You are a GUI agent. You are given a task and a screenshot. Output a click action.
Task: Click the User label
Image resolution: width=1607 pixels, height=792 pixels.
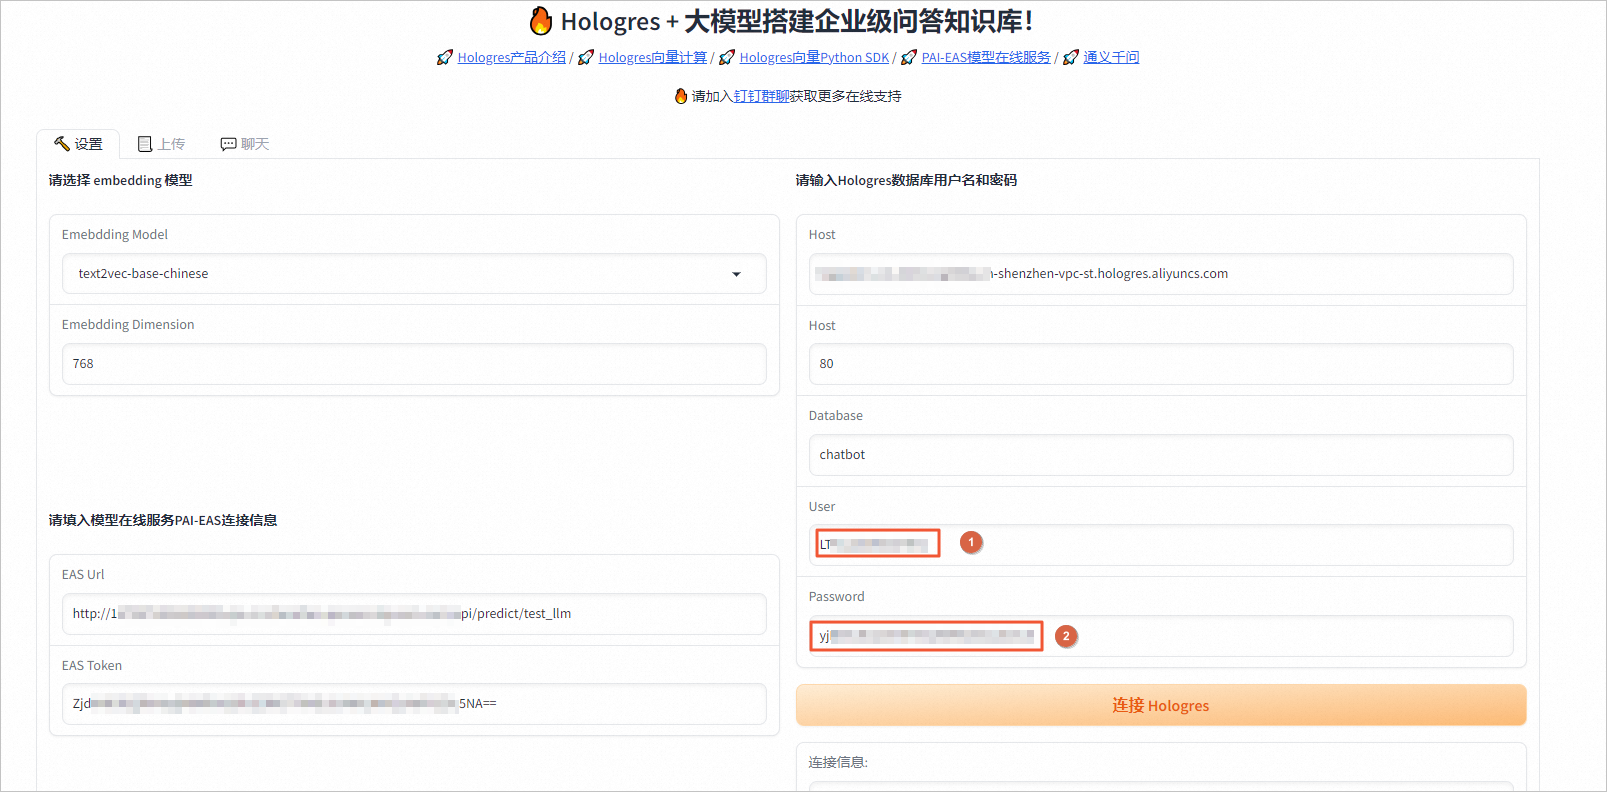coord(822,507)
